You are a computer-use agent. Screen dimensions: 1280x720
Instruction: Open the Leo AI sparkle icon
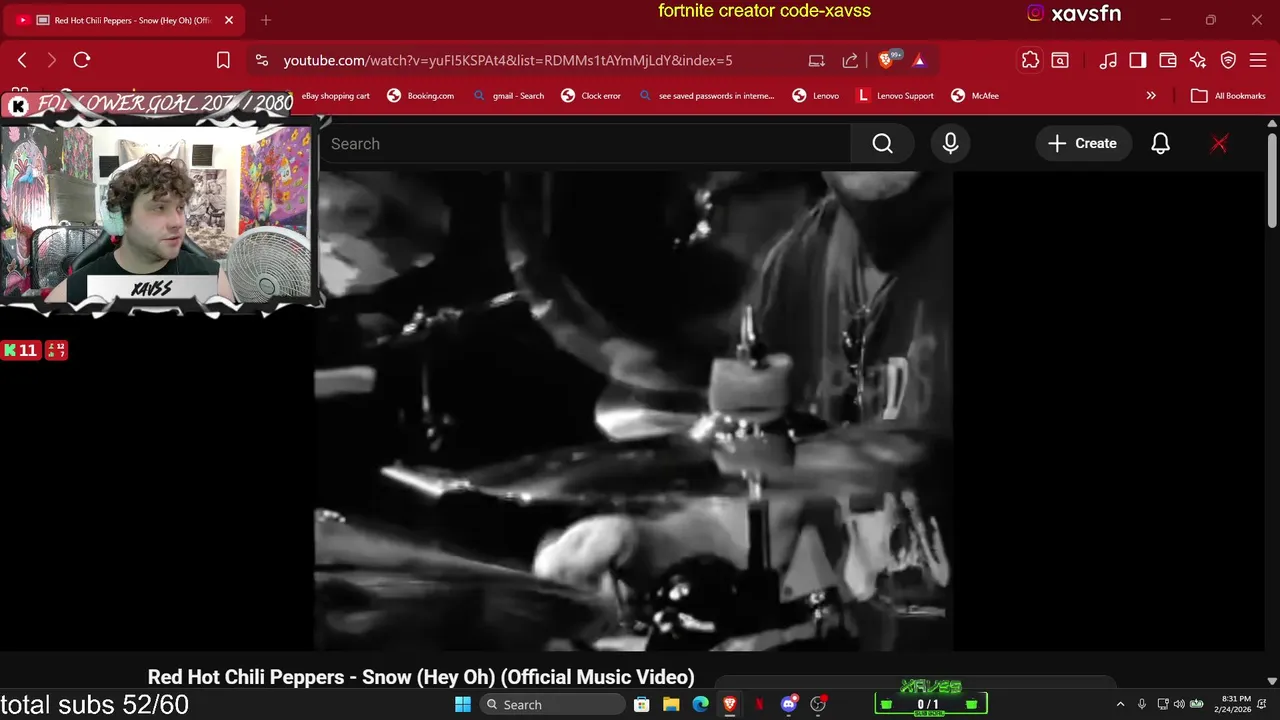click(1198, 60)
